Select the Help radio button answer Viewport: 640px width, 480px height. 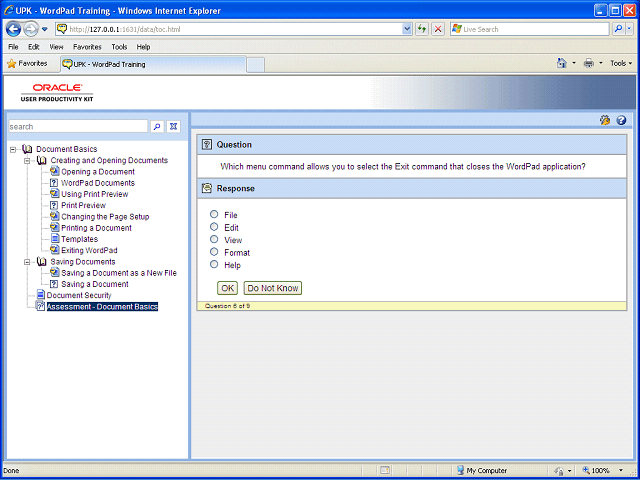(x=214, y=264)
